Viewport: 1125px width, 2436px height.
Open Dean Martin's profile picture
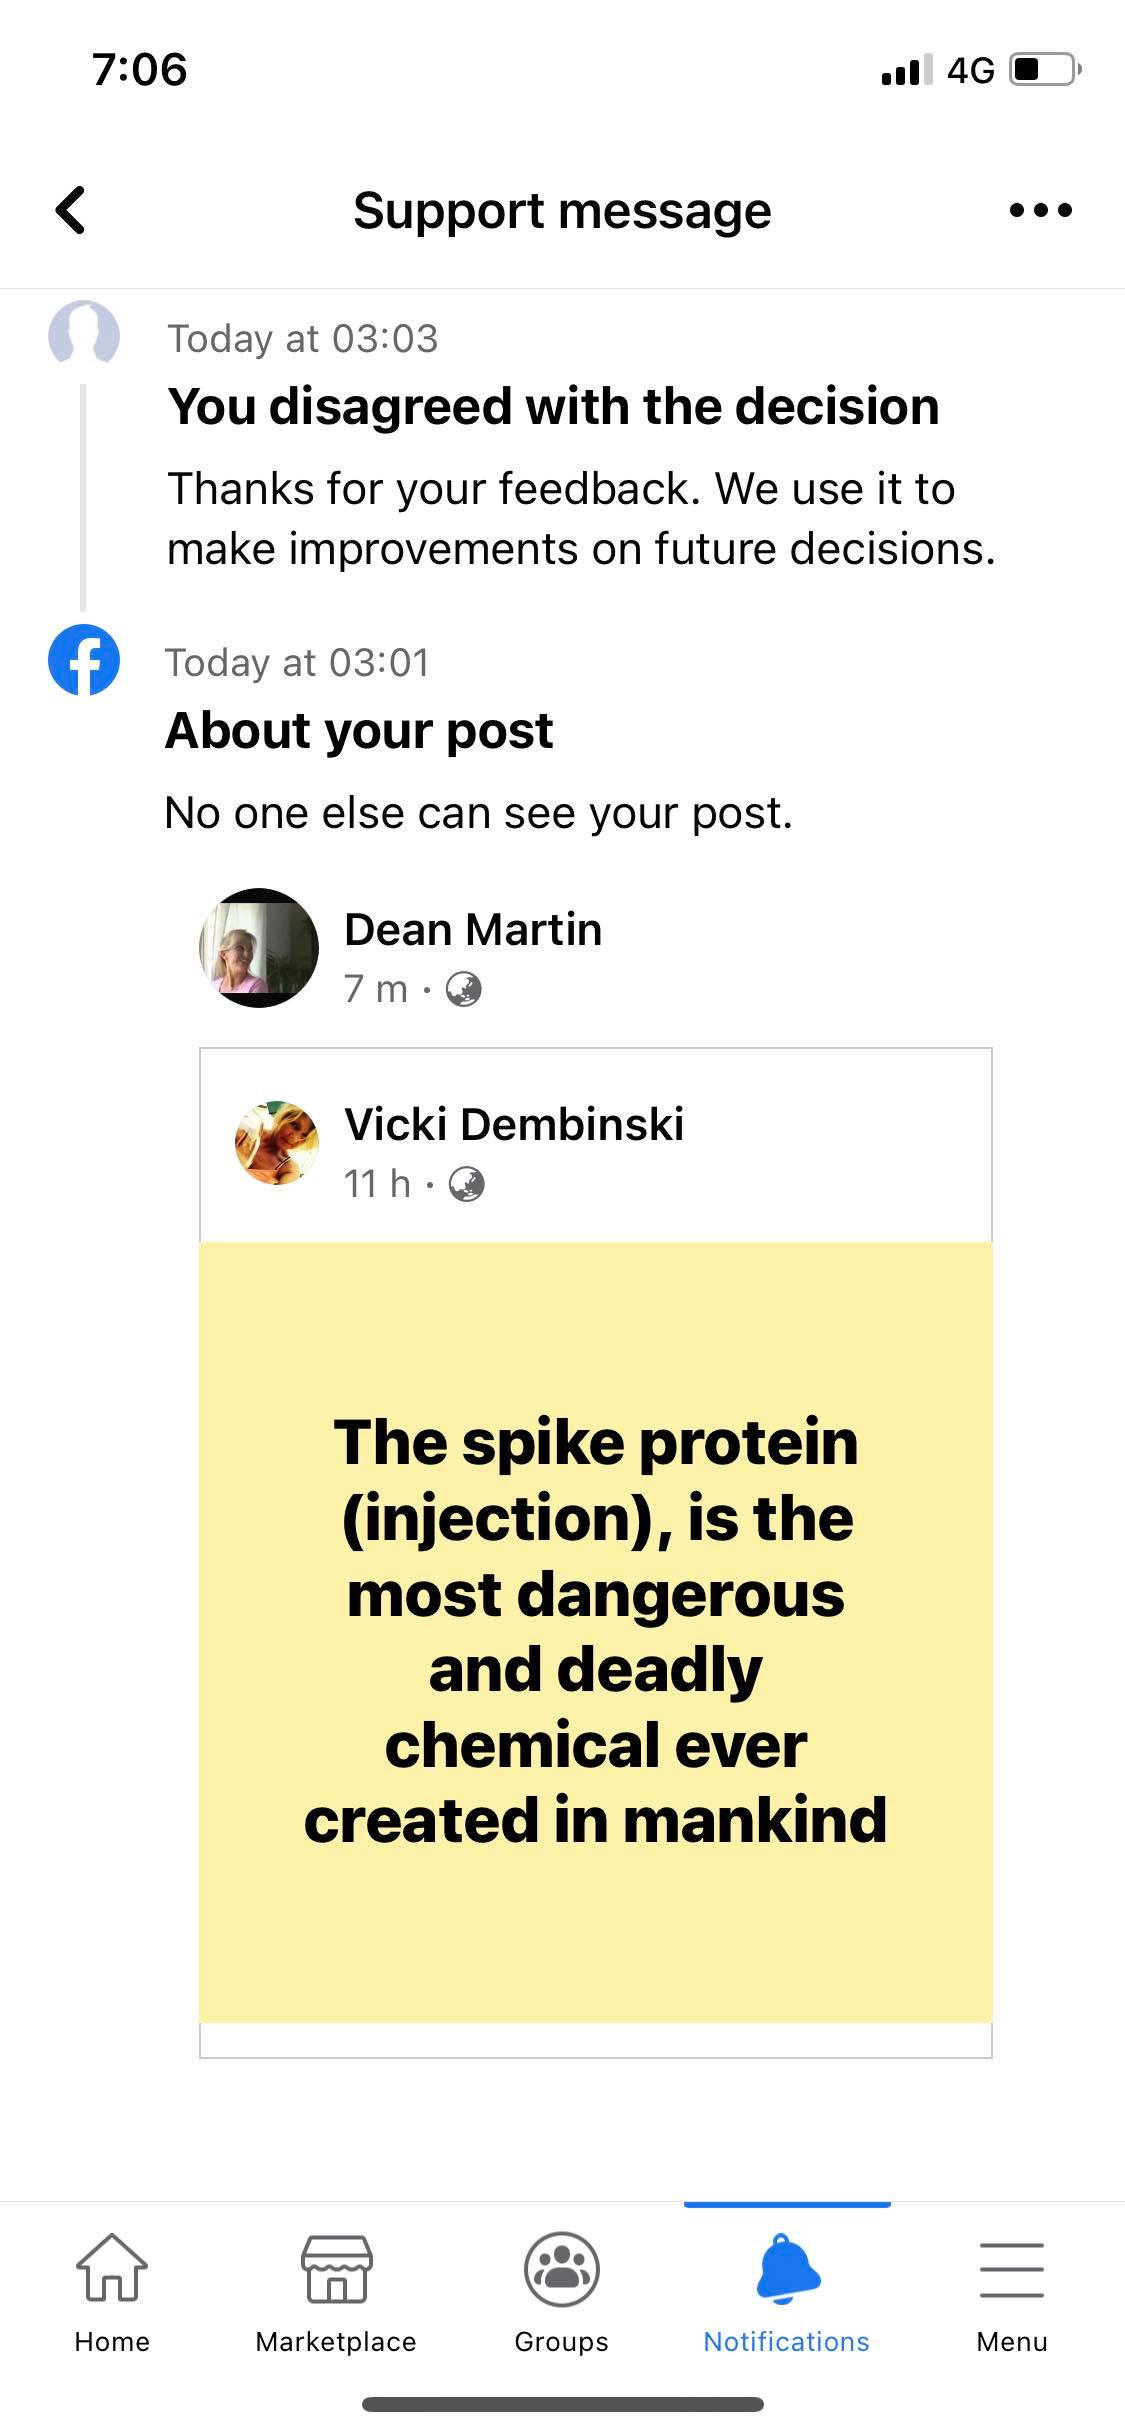tap(259, 947)
